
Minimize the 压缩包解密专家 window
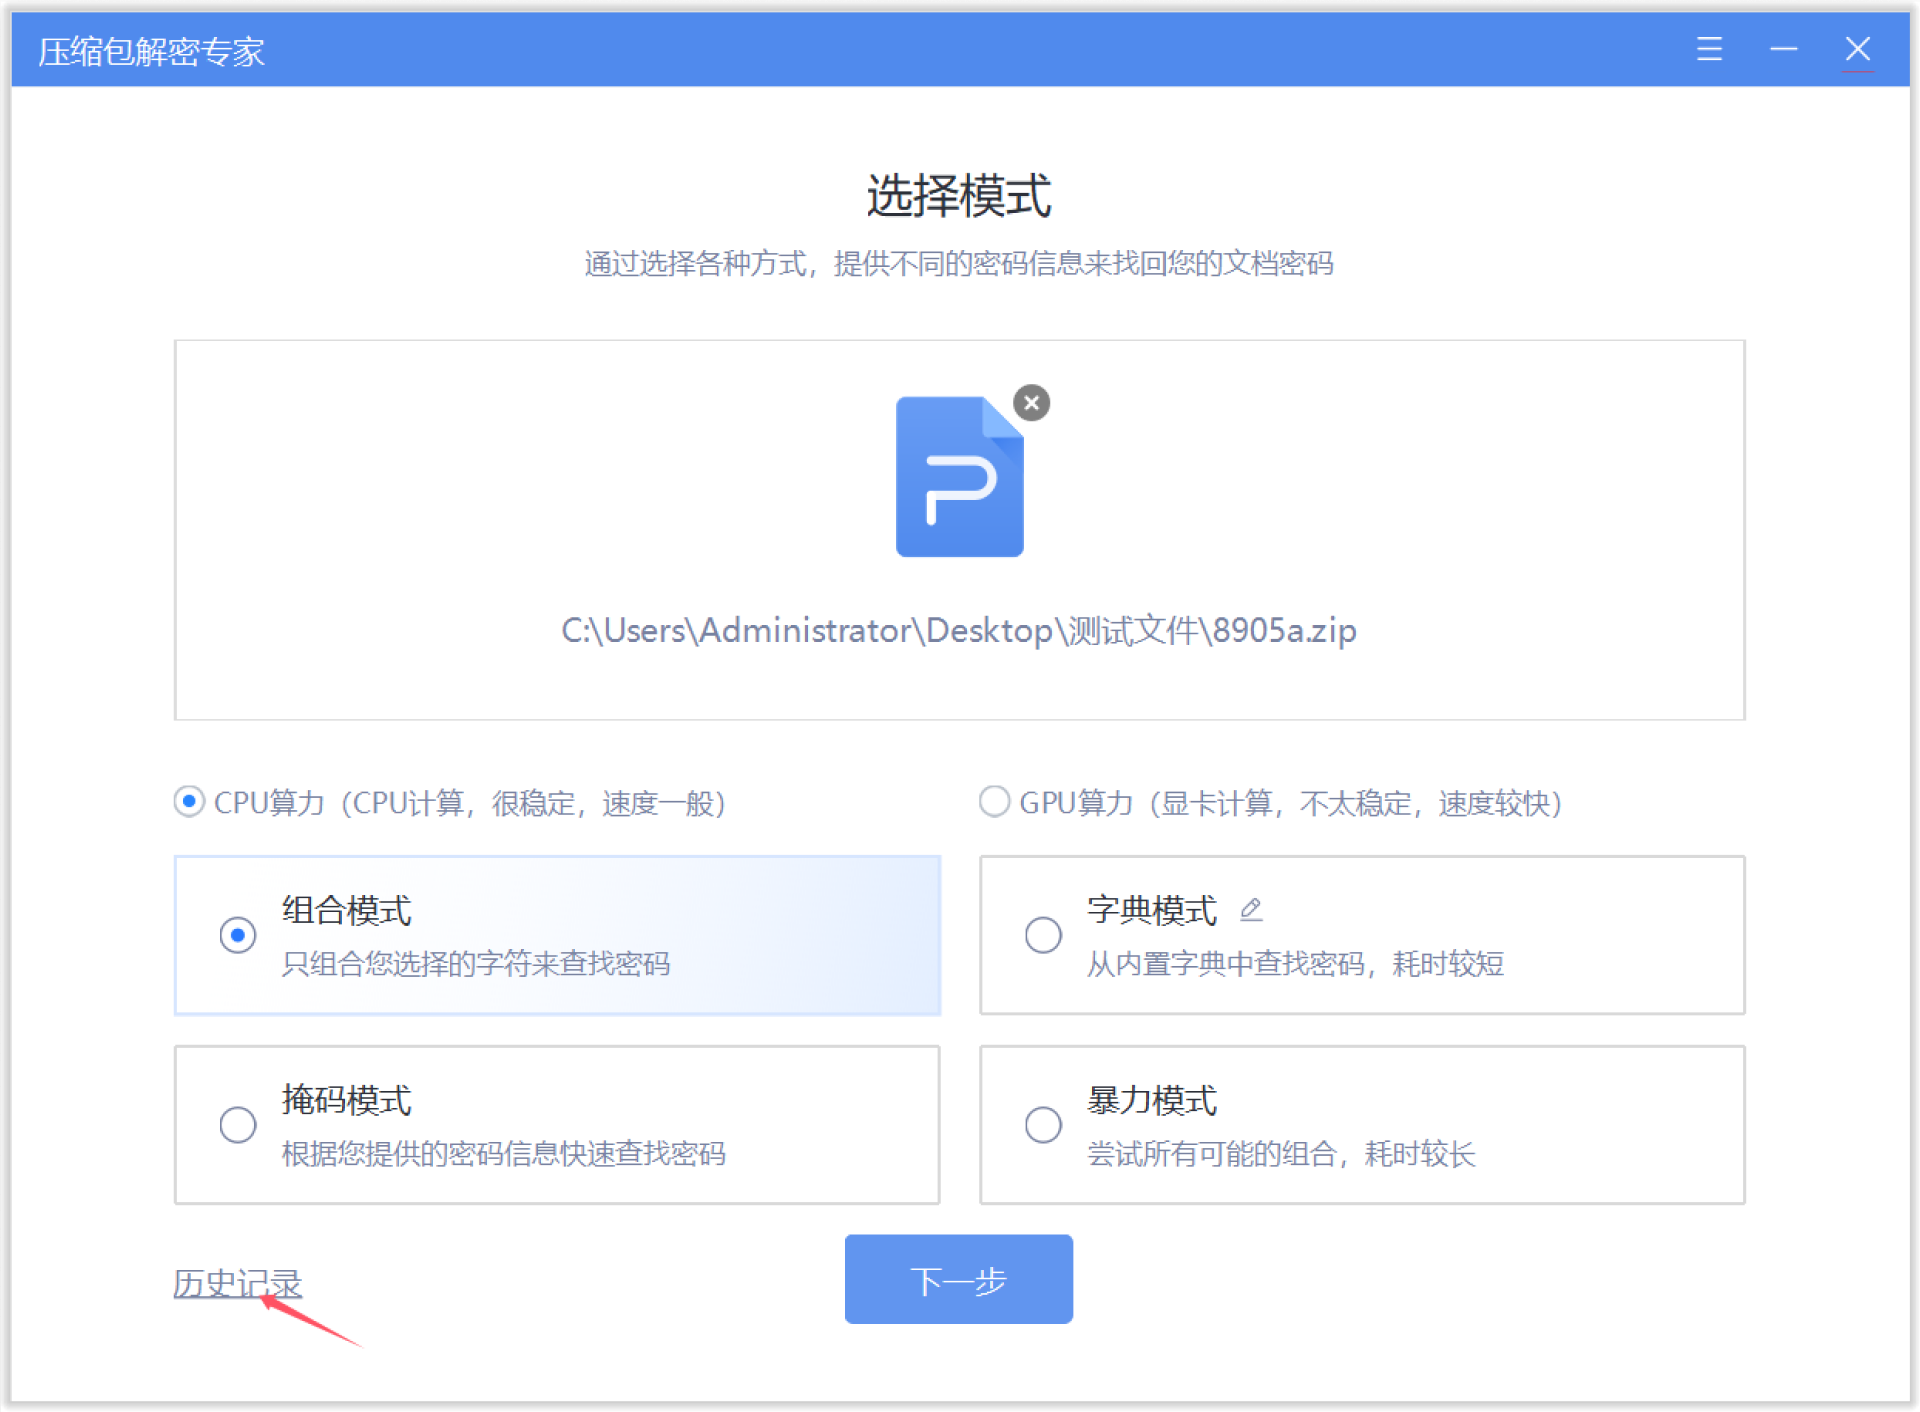click(1783, 49)
